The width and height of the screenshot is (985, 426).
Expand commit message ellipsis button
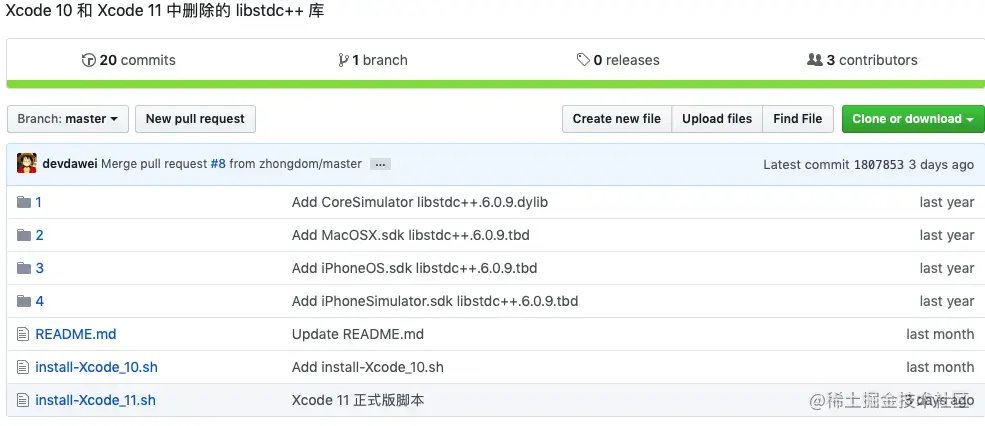[380, 165]
